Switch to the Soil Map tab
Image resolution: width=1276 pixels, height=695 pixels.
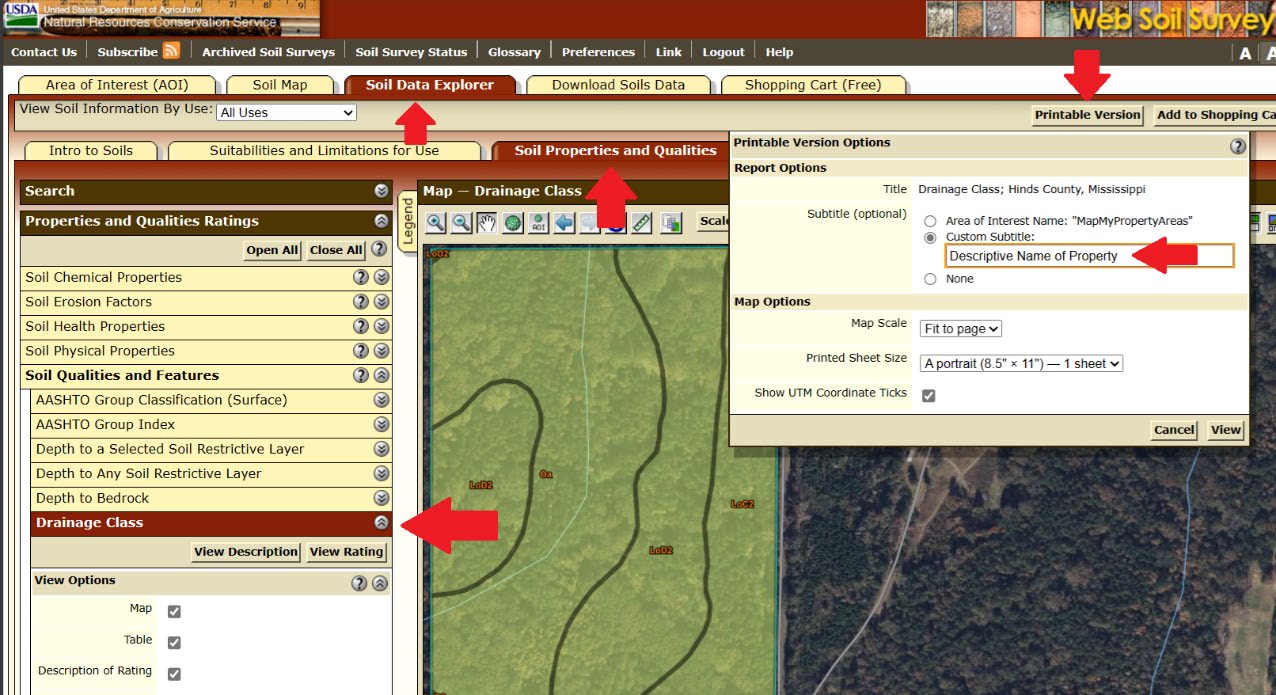[280, 85]
